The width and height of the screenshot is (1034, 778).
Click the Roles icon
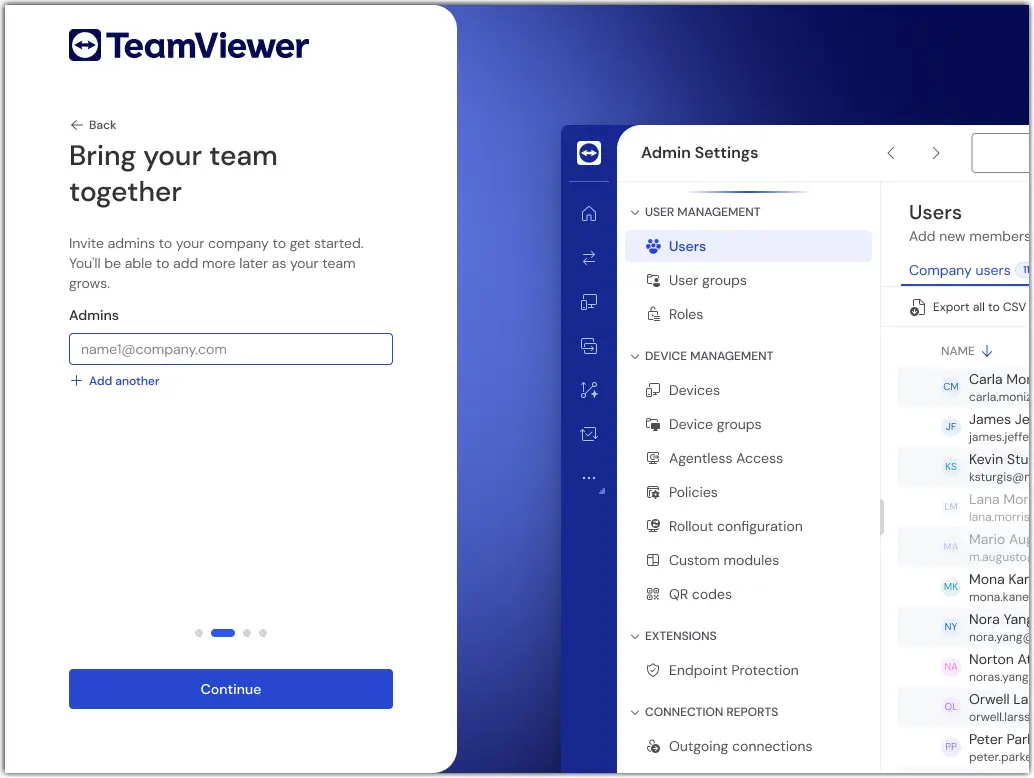pos(653,314)
